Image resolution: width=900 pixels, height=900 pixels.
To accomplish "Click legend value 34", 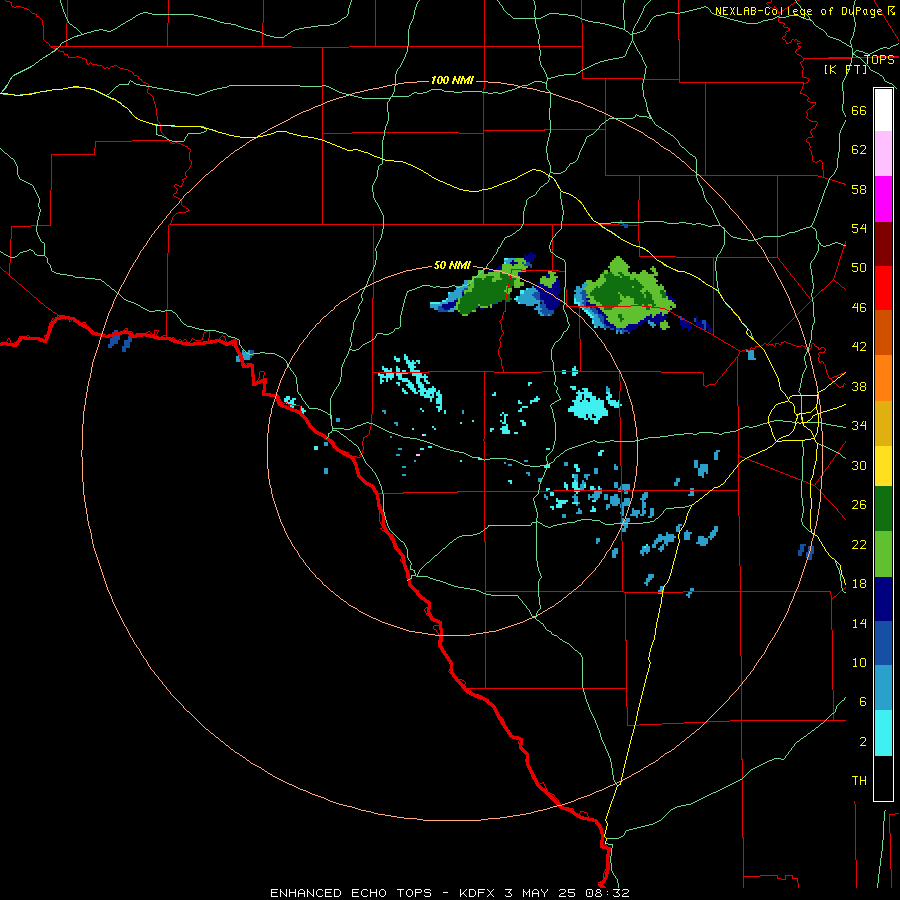I will (859, 426).
